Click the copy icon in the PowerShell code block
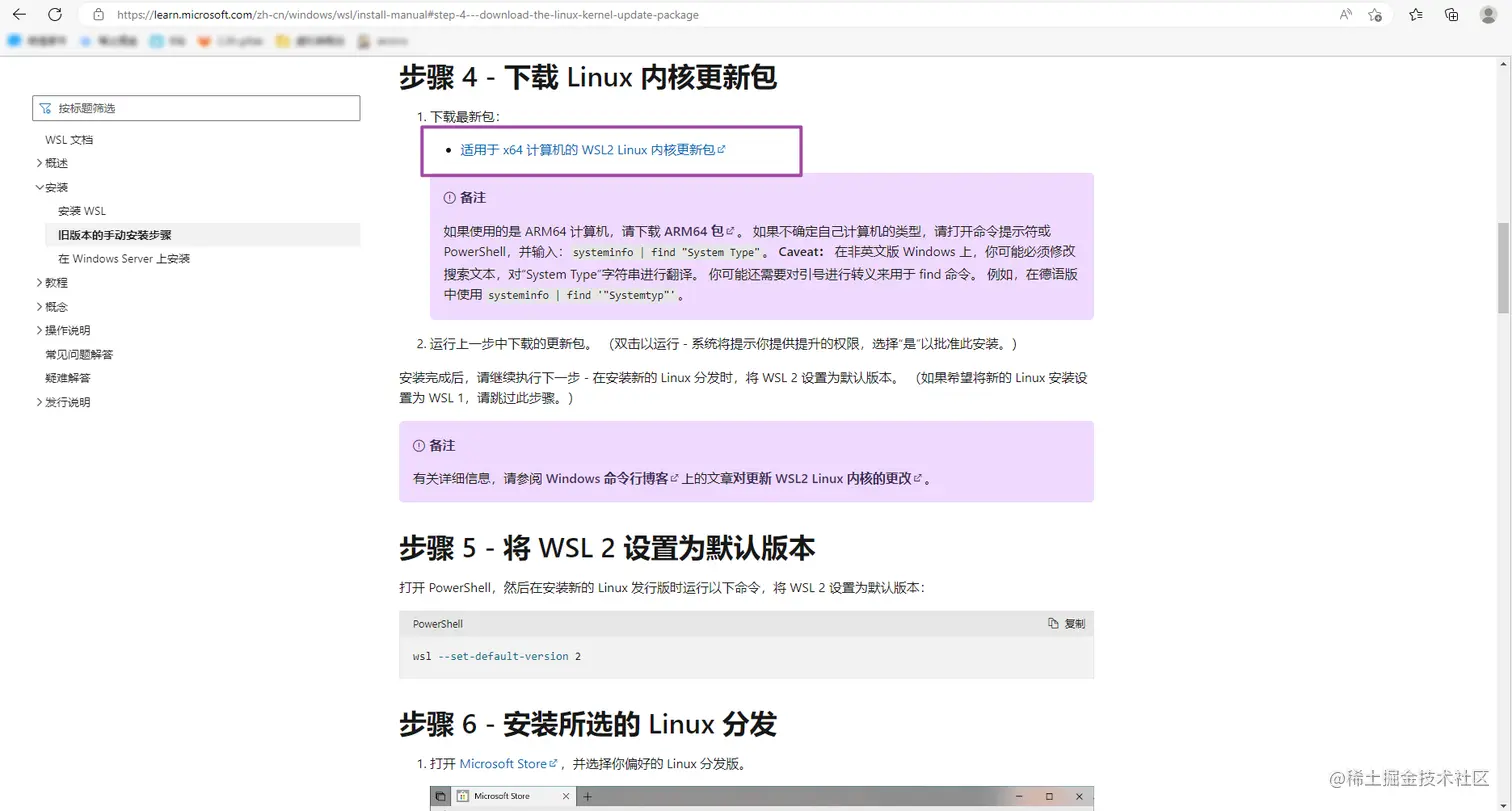Viewport: 1512px width, 811px height. (1053, 623)
